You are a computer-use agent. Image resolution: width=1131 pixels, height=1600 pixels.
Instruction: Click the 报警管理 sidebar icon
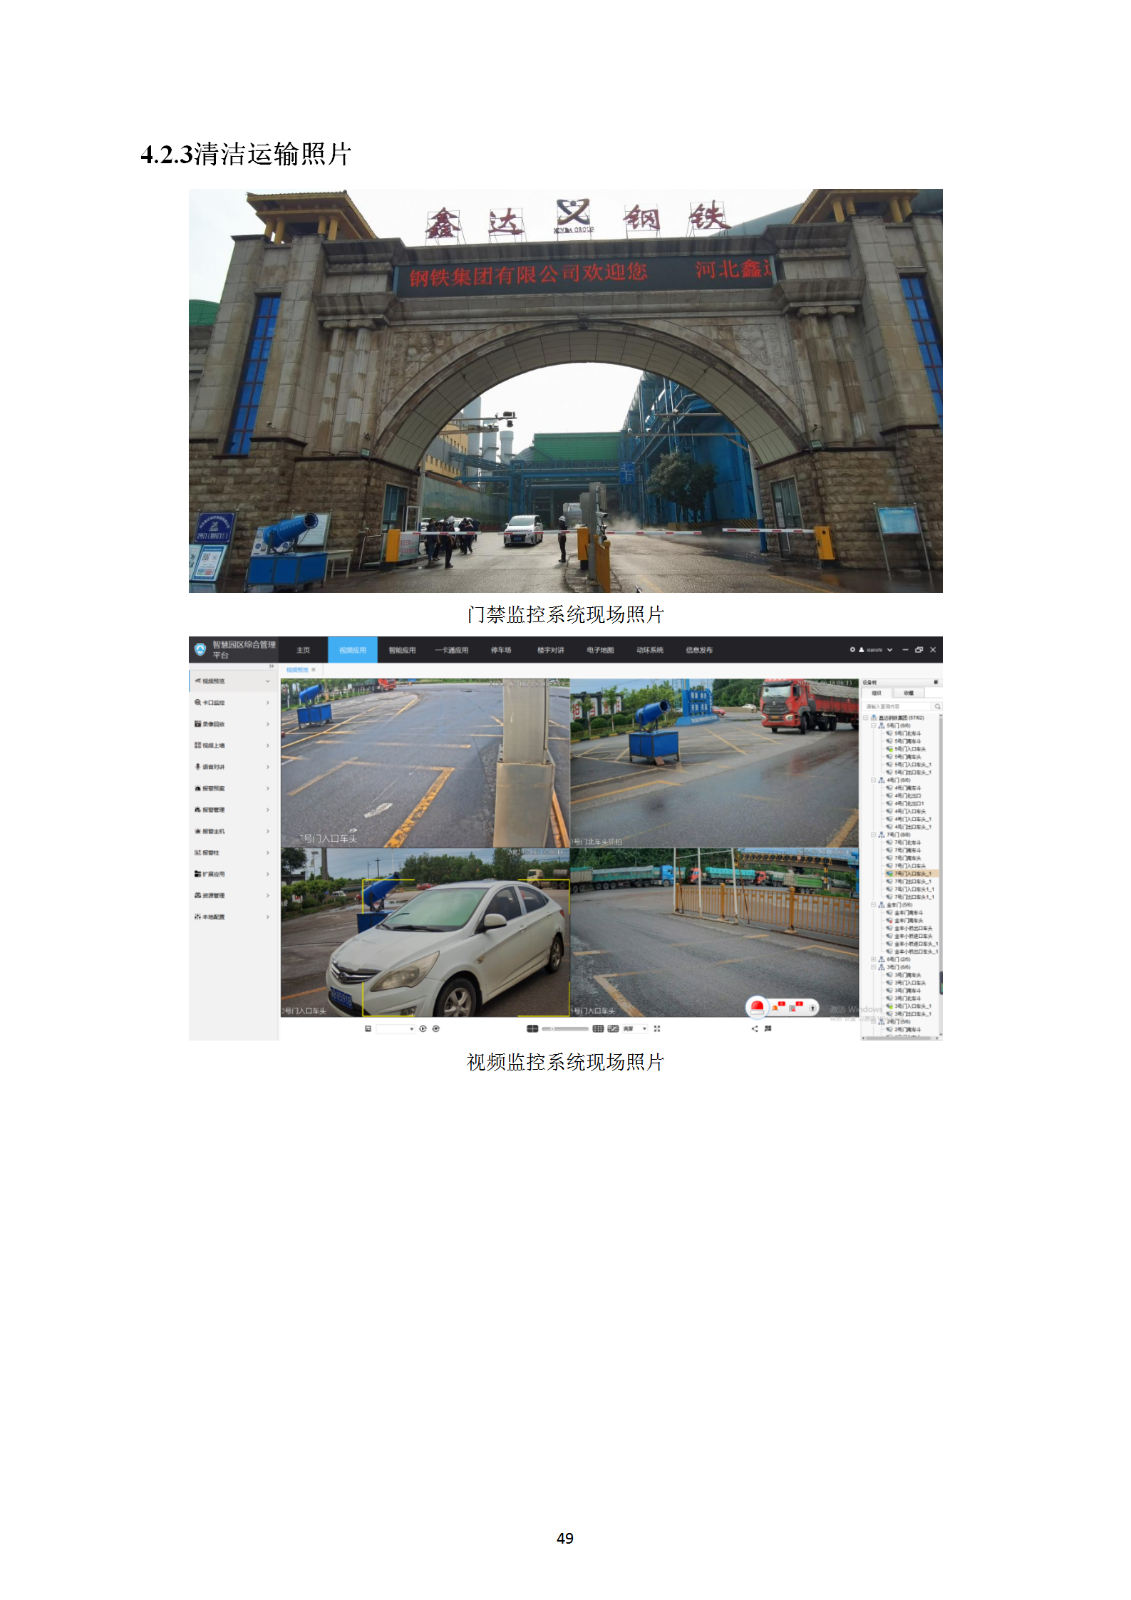pos(198,810)
